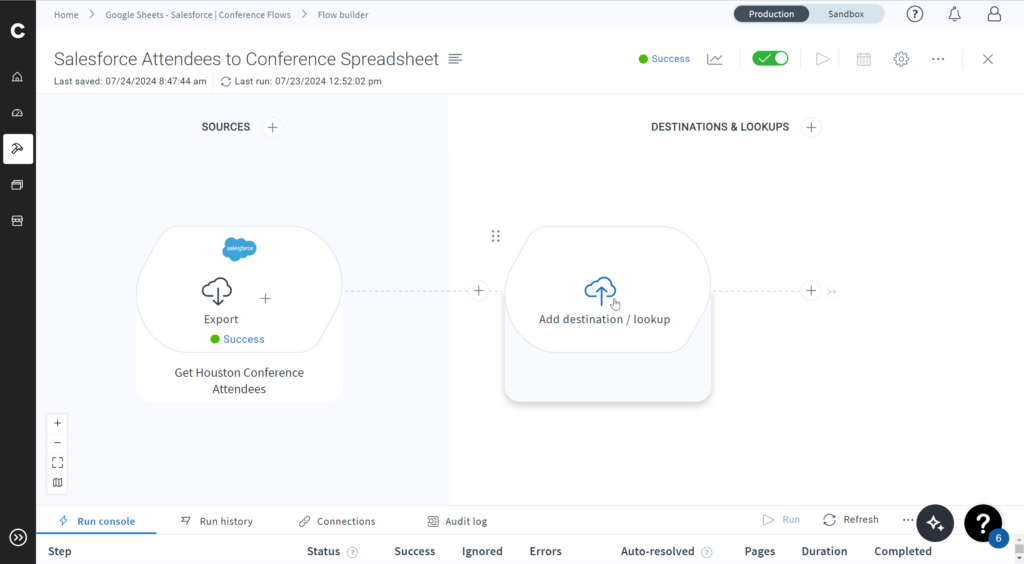Viewport: 1024px width, 564px height.
Task: Open the flow more options ellipsis
Action: coord(938,59)
